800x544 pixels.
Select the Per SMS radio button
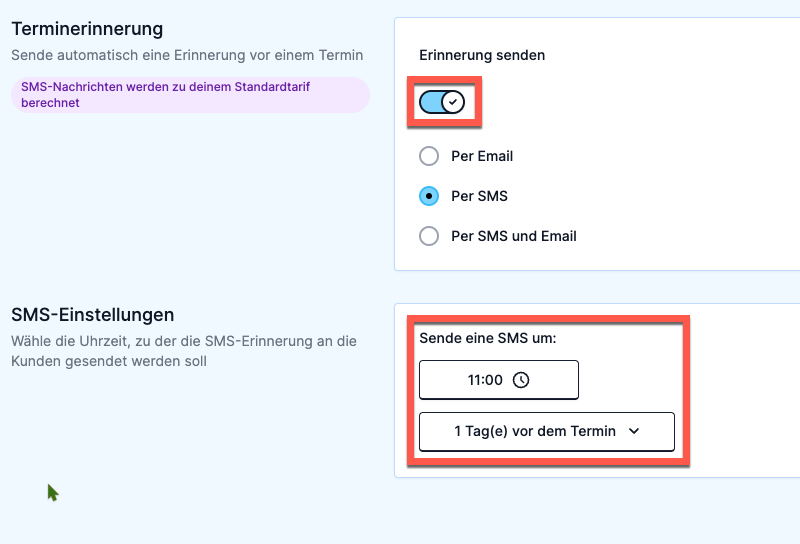click(429, 196)
